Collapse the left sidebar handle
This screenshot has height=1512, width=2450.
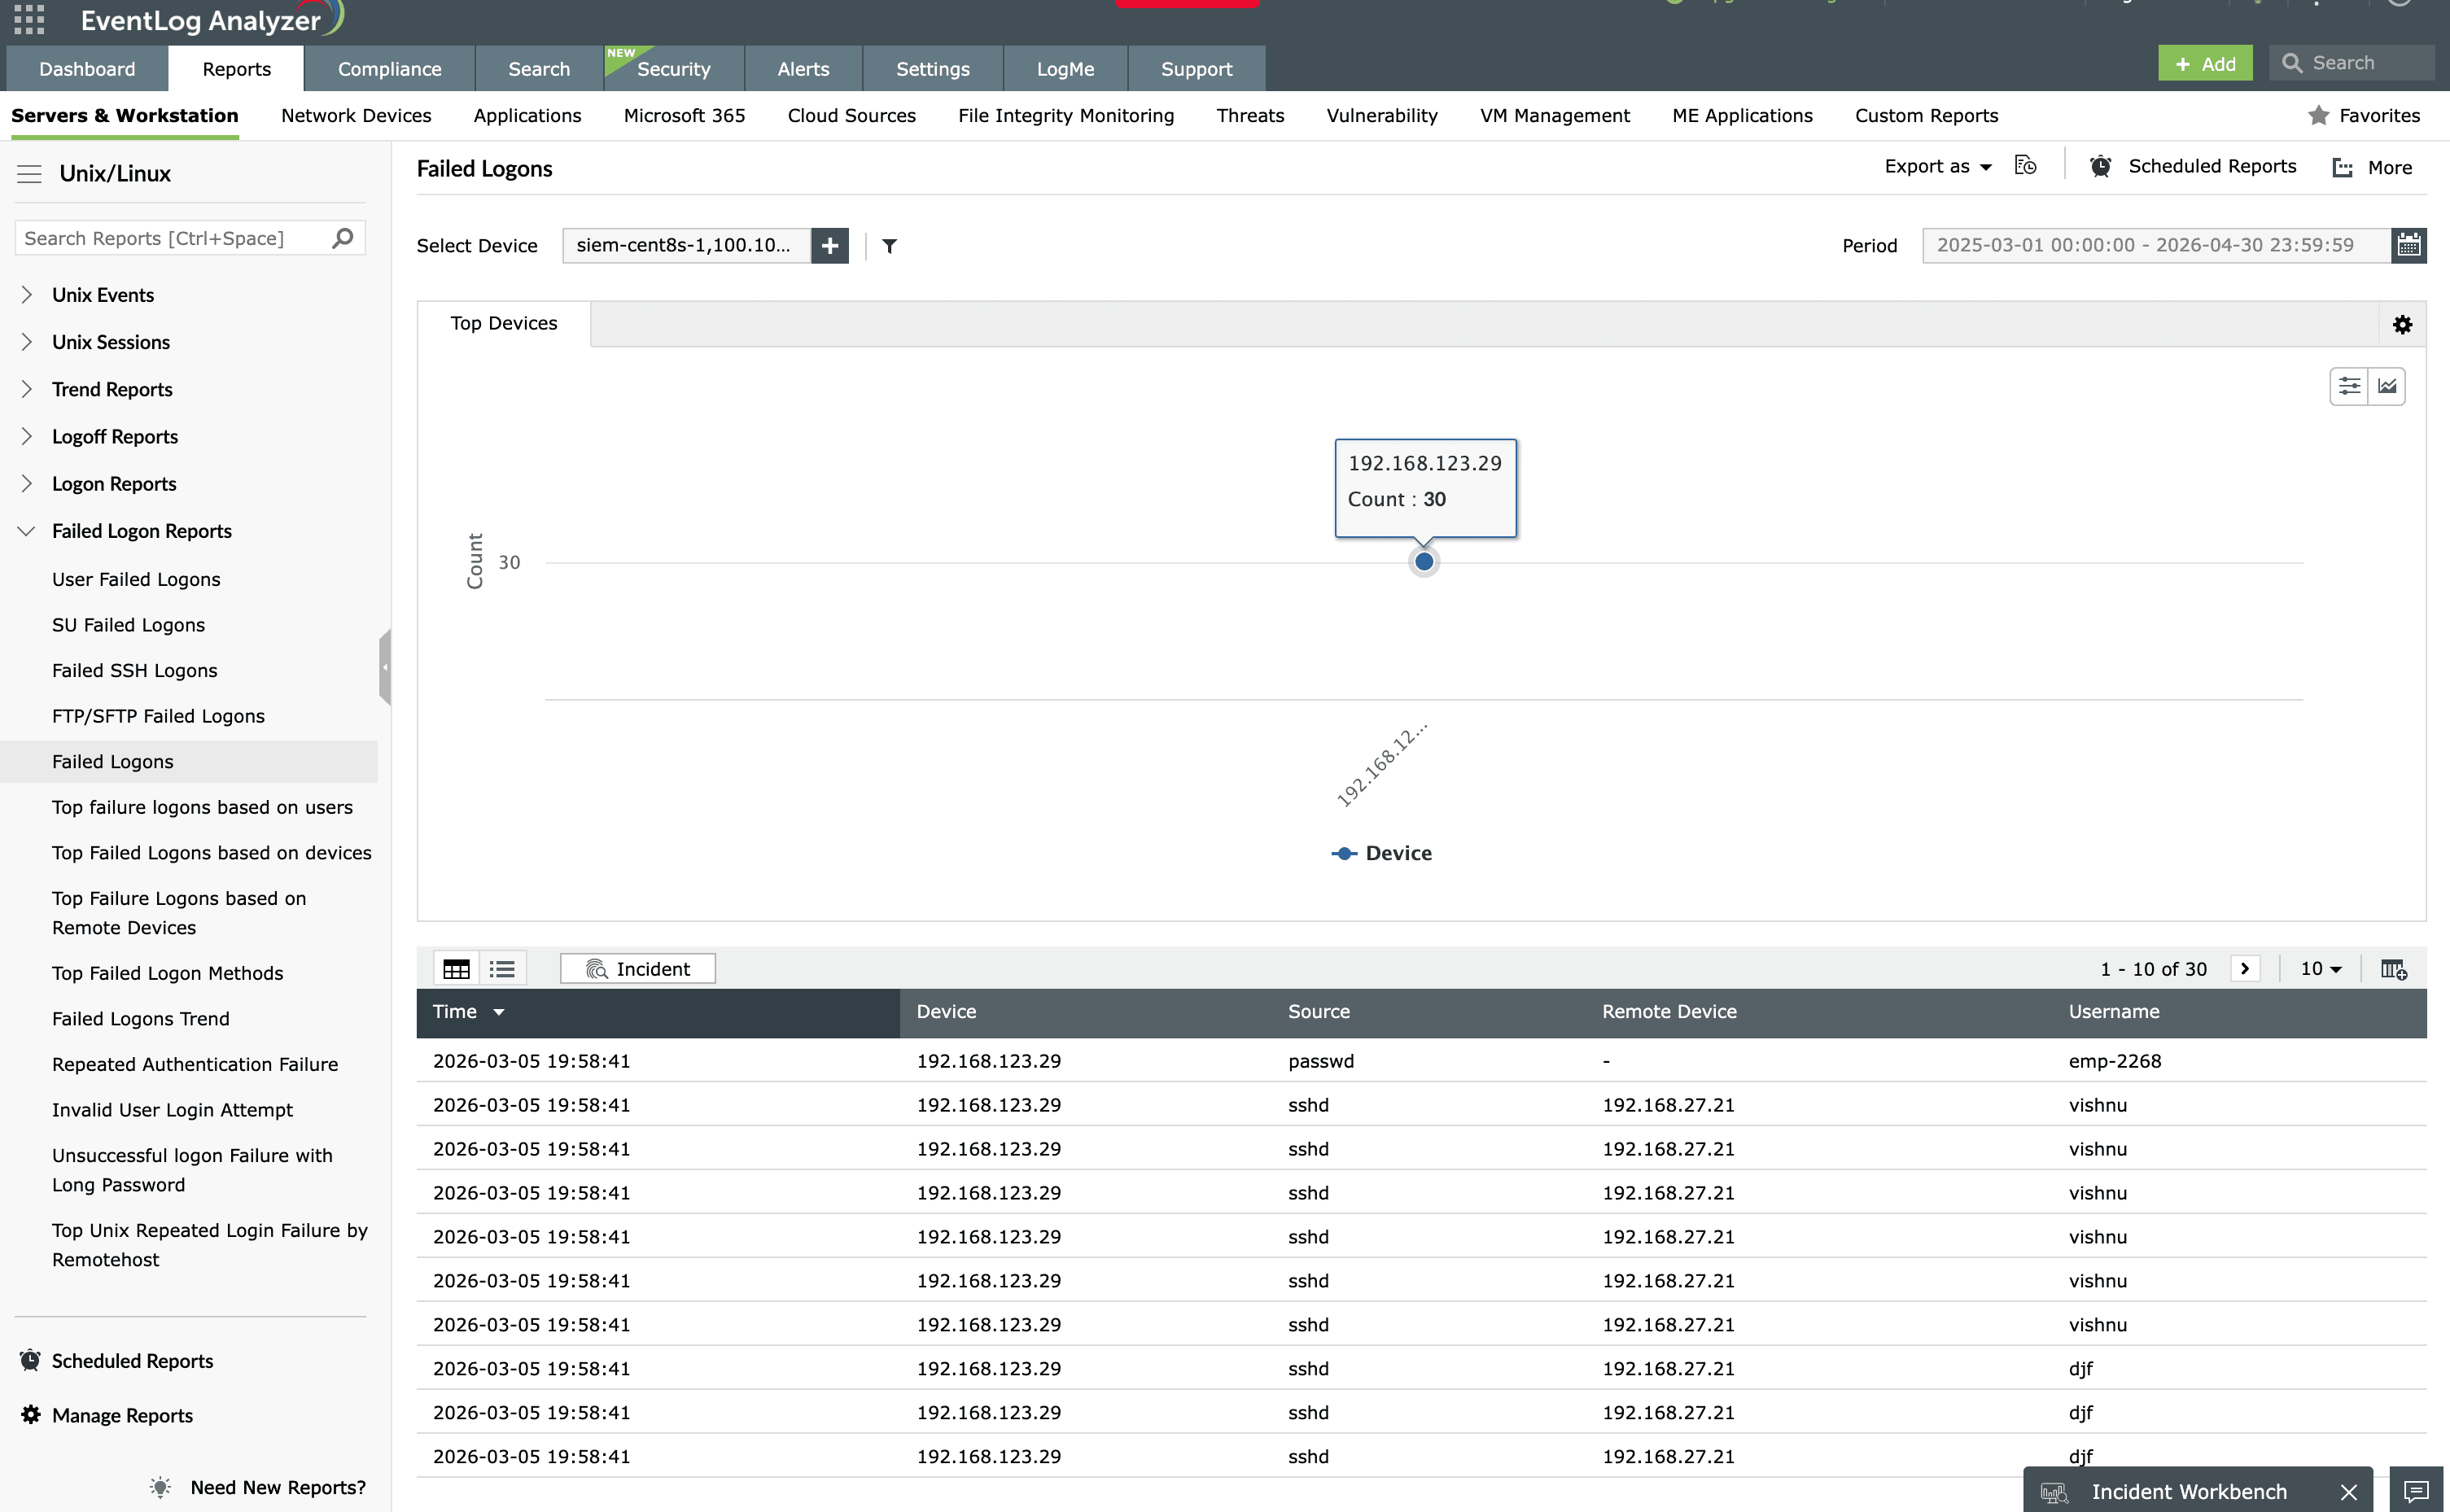coord(385,667)
